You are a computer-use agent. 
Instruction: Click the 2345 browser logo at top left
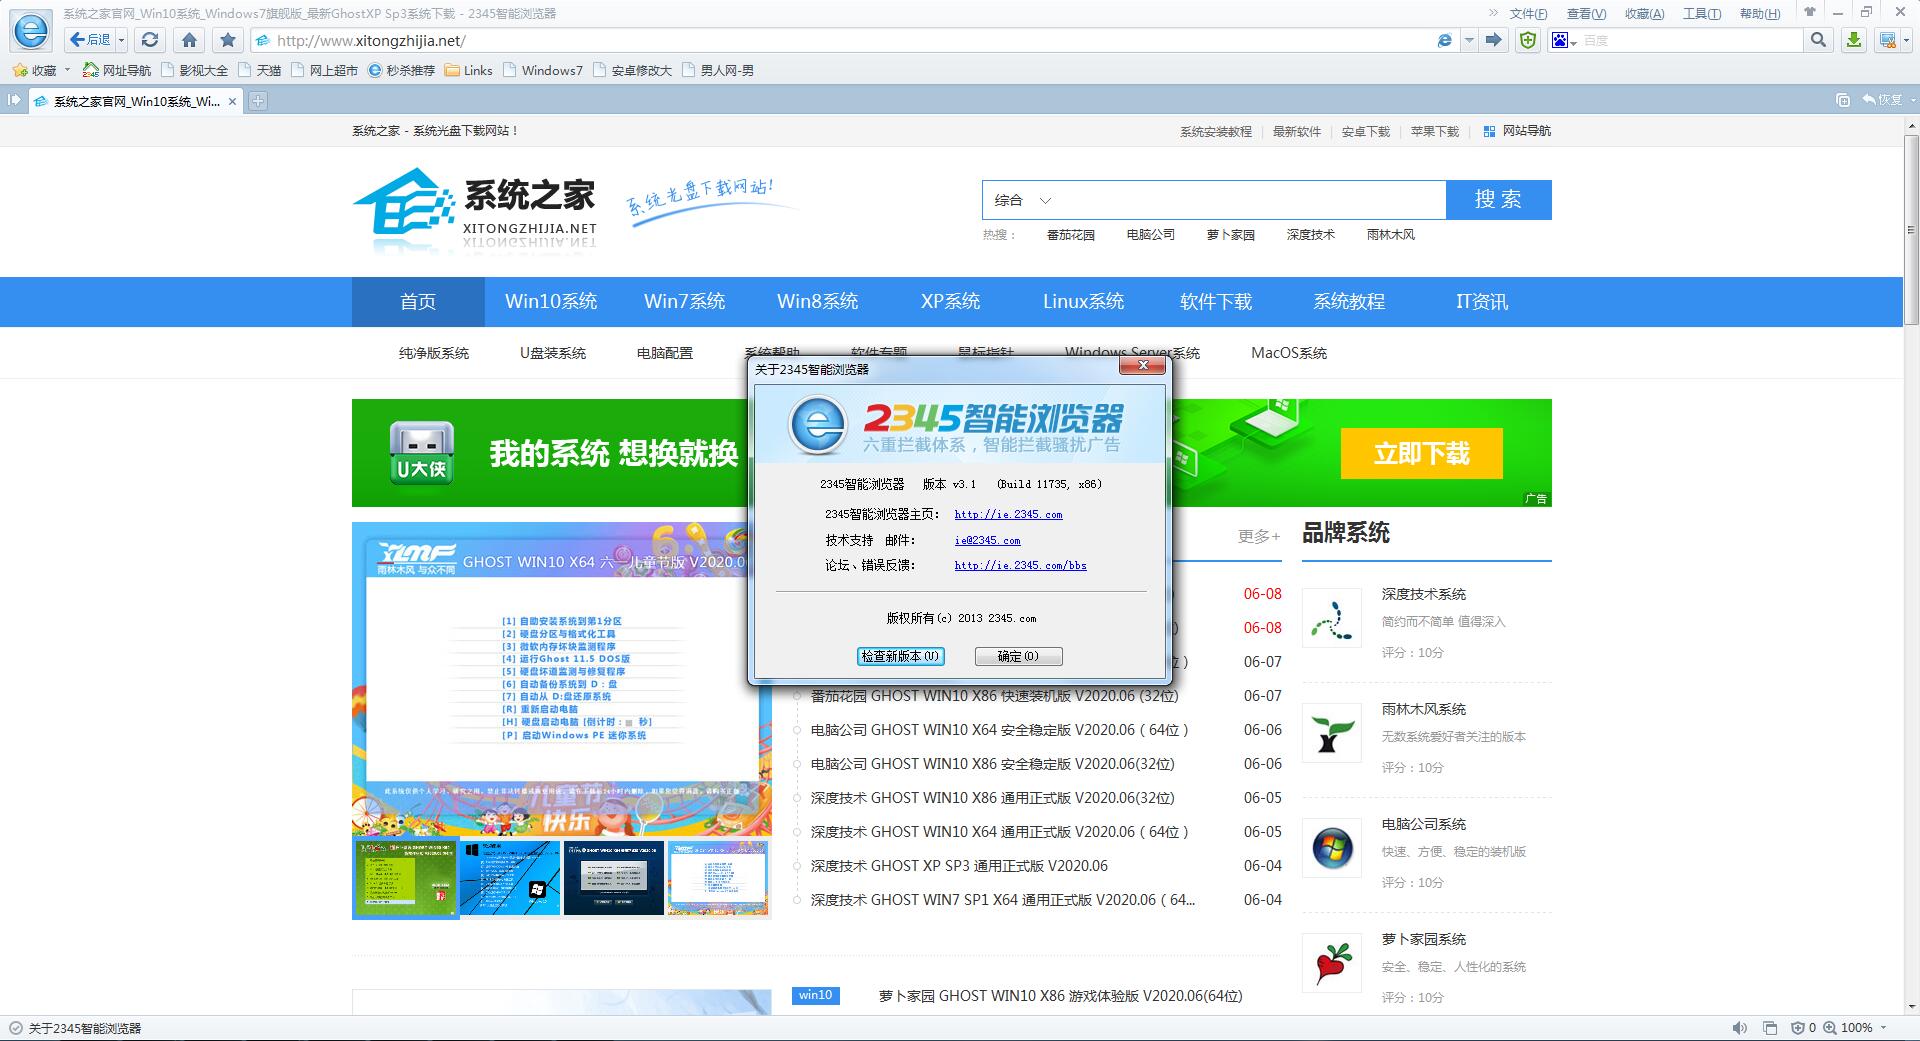click(x=31, y=31)
